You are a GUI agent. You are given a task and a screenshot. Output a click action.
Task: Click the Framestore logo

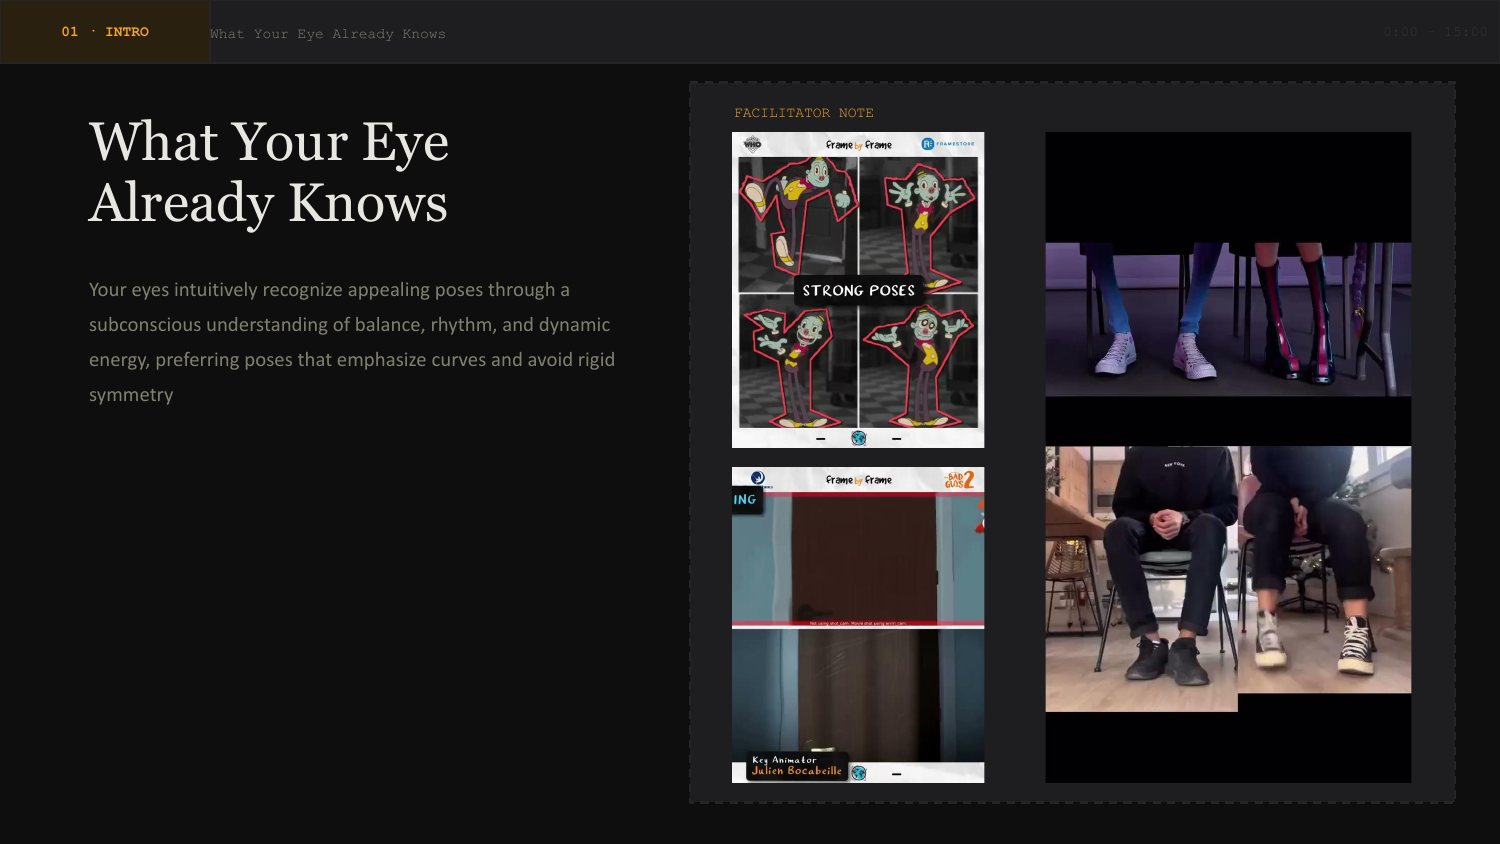[948, 144]
